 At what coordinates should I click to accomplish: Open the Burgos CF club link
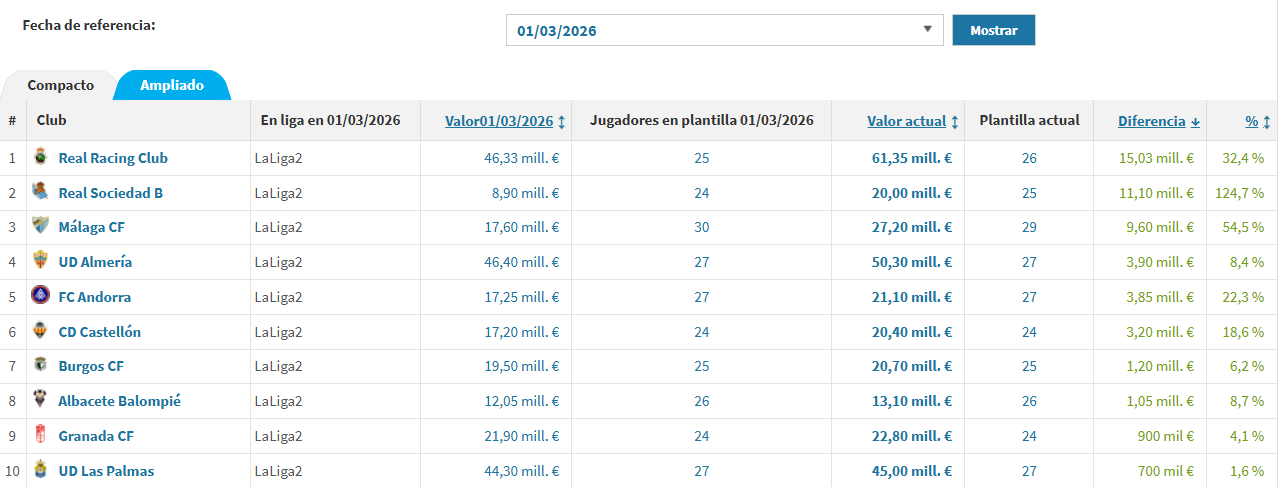click(91, 366)
